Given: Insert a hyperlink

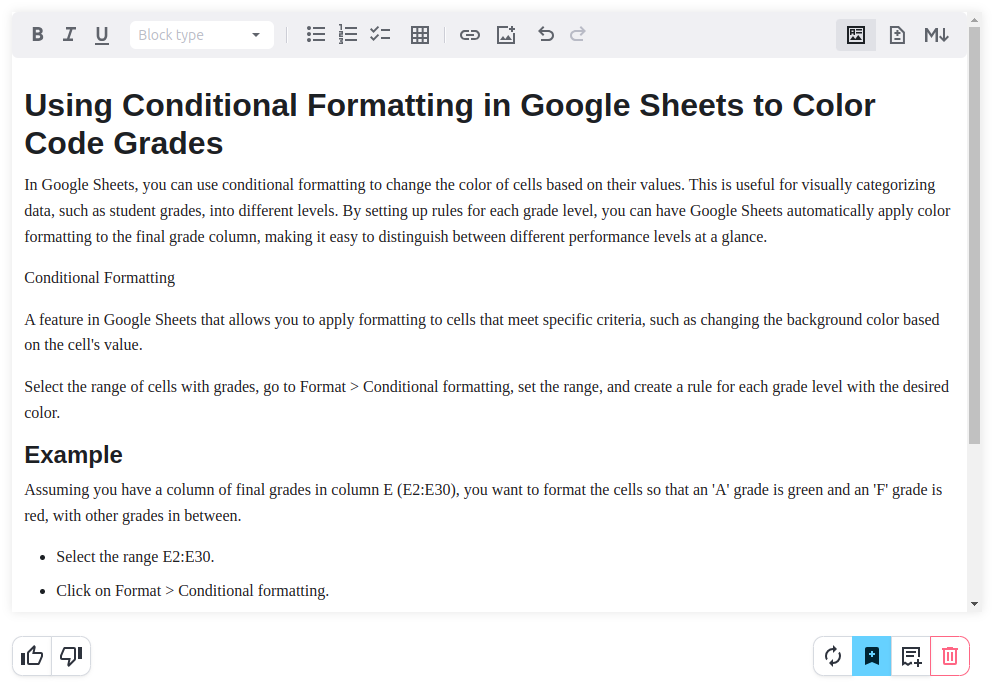Looking at the screenshot, I should (470, 34).
